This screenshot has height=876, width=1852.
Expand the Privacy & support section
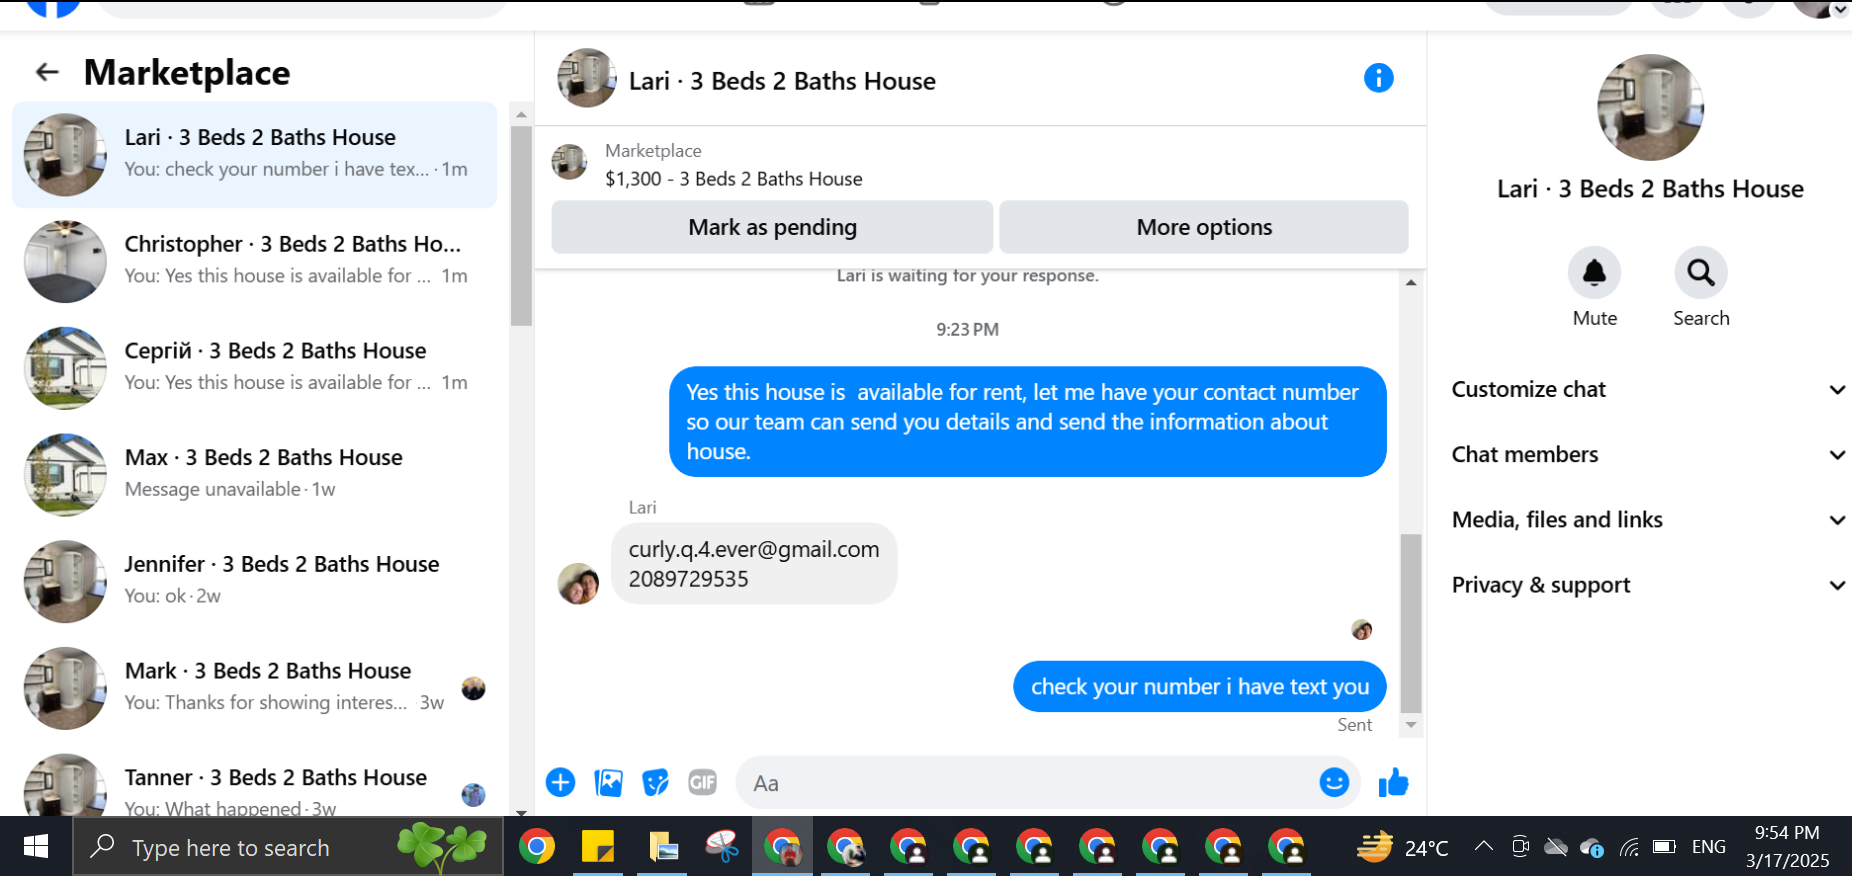1647,585
